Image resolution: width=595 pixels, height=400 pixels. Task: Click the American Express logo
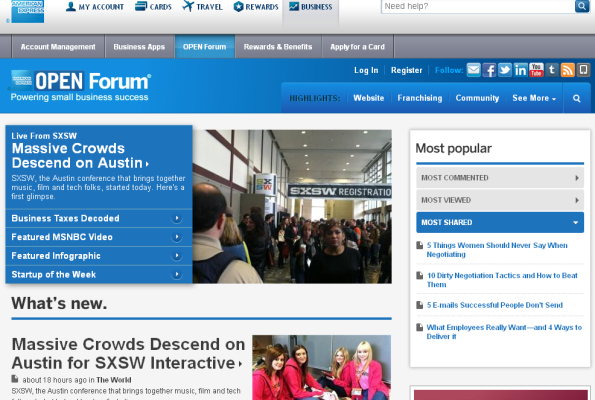coord(28,11)
